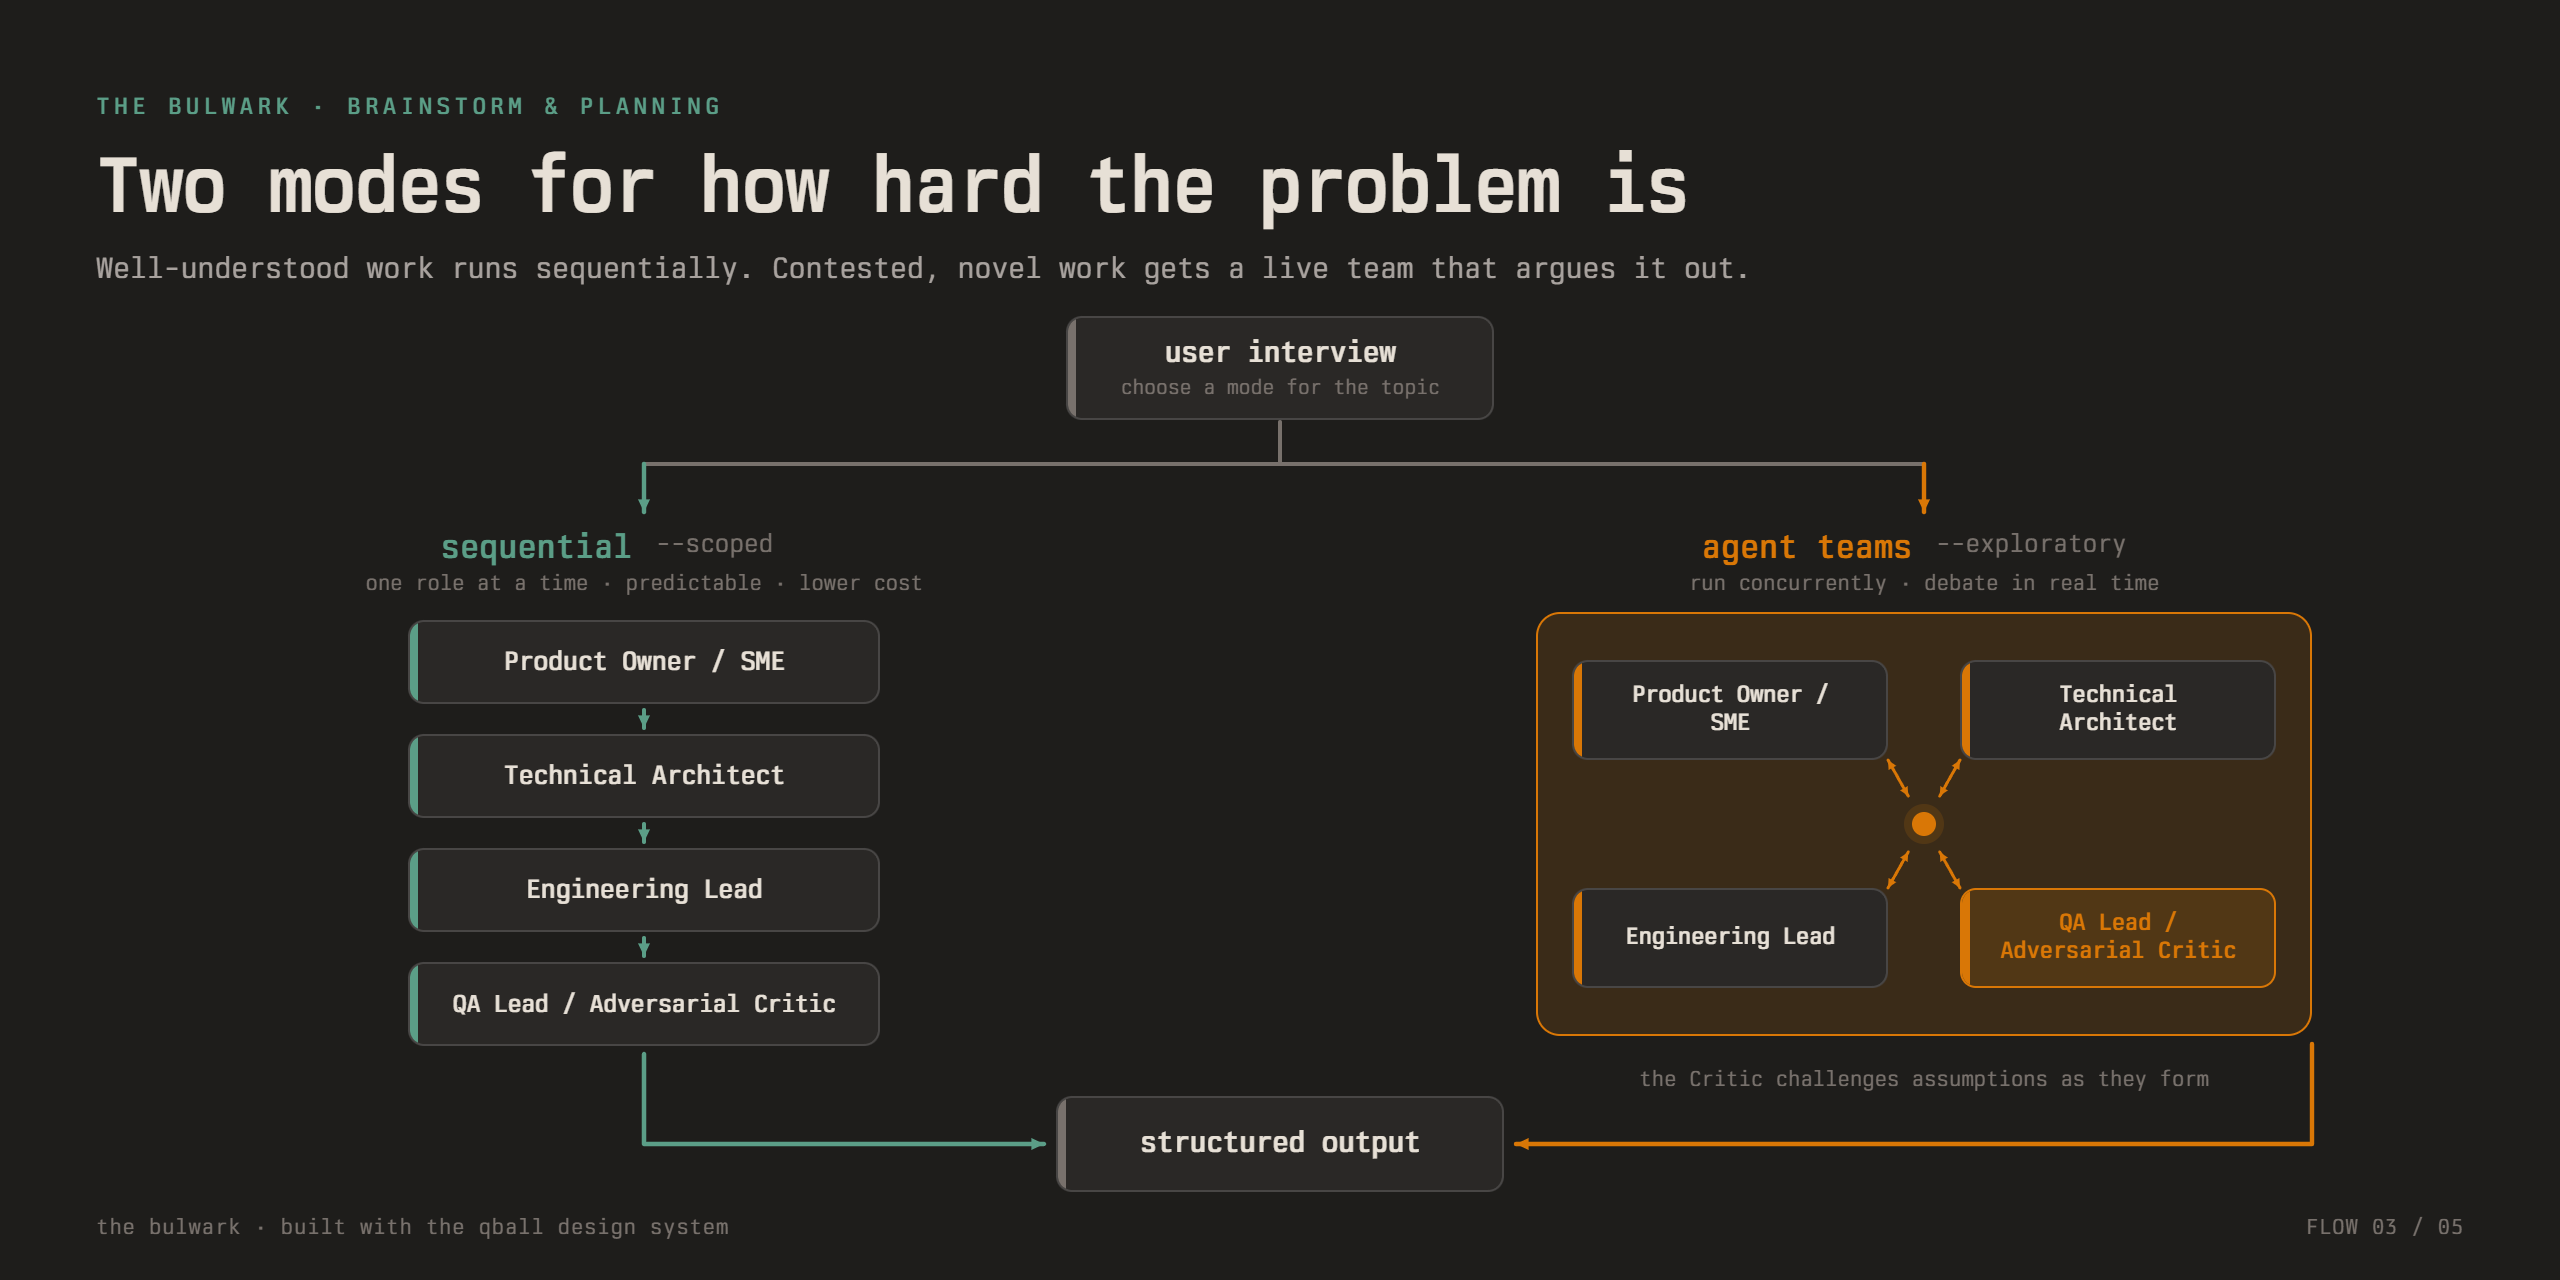Image resolution: width=2560 pixels, height=1280 pixels.
Task: Click the green 'sequential' heading
Action: (536, 547)
